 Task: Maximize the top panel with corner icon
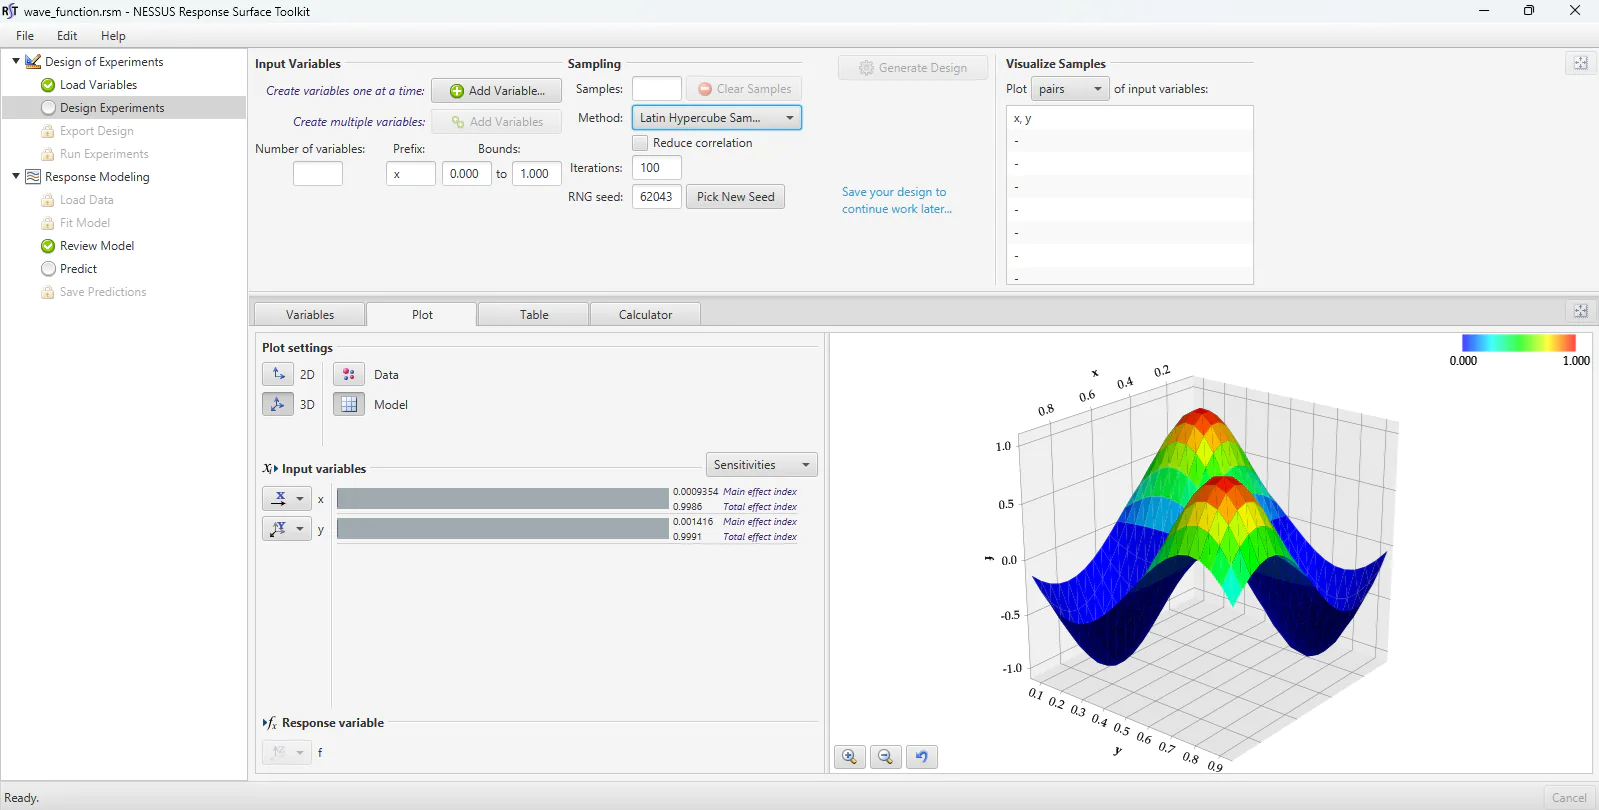pos(1581,63)
